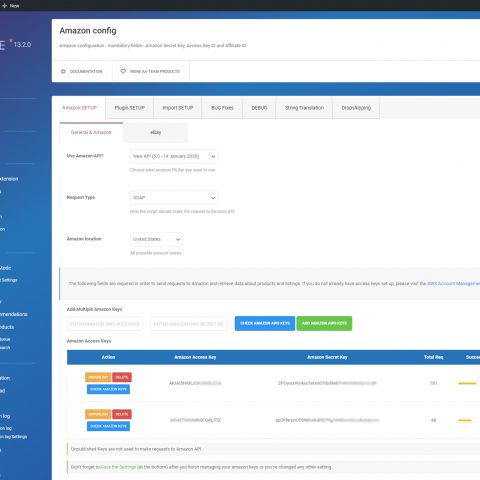Click the Add Multiple Amazon Keys label

tap(94, 309)
